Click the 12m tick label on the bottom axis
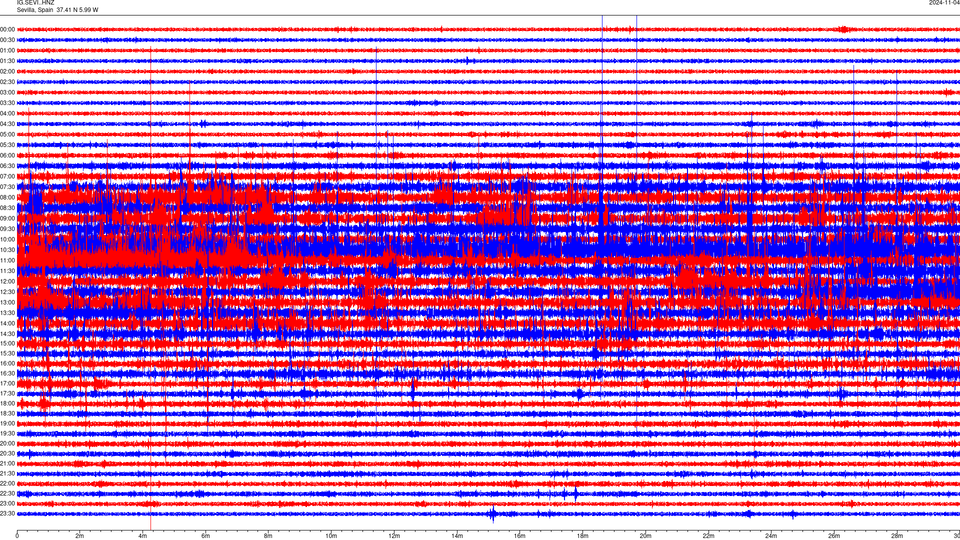Viewport: 960px width, 540px height. point(394,536)
